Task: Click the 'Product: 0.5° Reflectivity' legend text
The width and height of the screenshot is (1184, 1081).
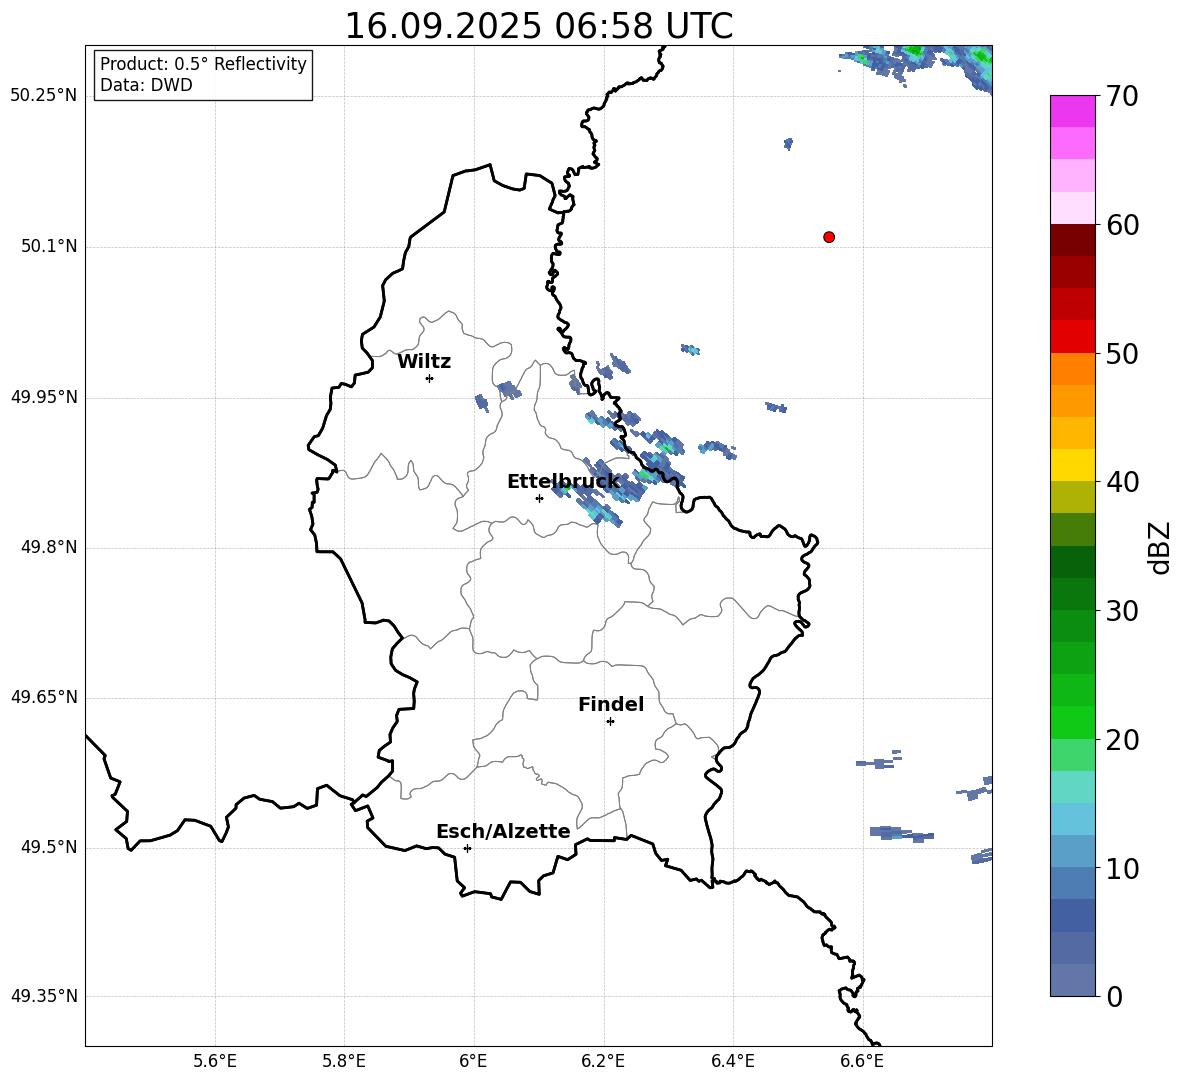Action: (x=203, y=63)
